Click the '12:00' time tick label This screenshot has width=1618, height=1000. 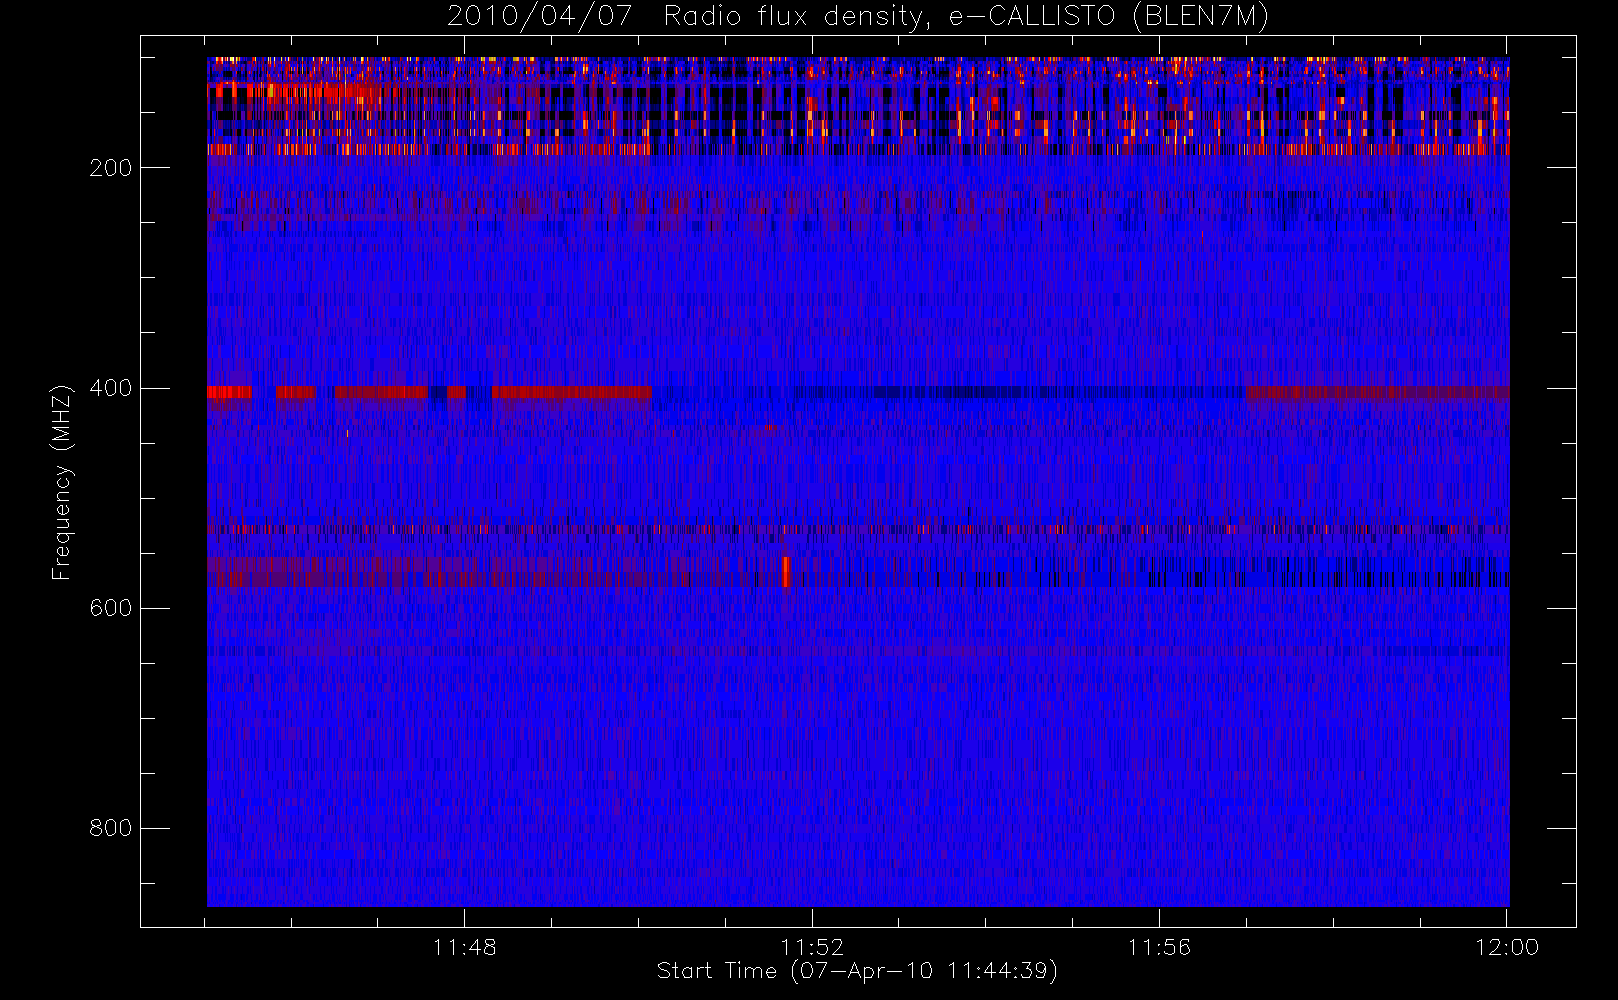pos(1507,947)
